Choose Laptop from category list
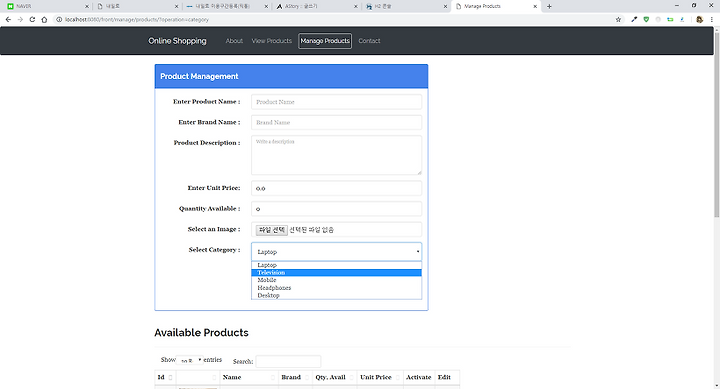Screen dimensions: 720x389 coord(337,265)
